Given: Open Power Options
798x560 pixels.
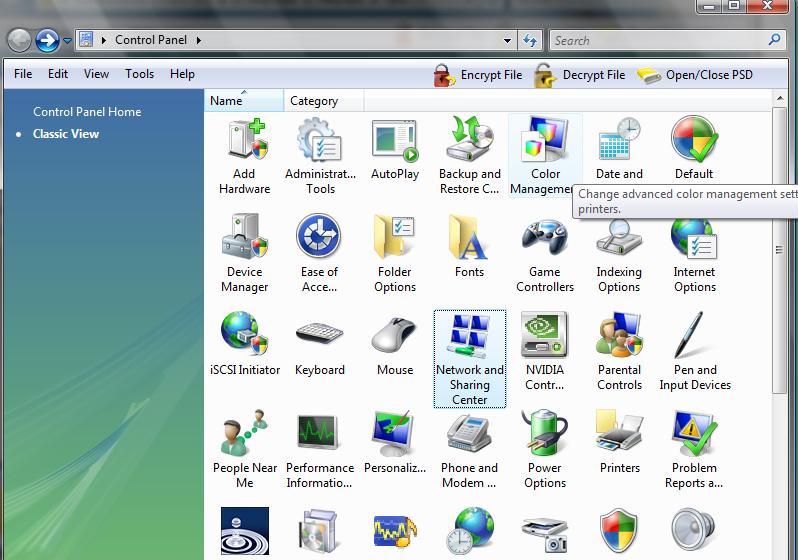Looking at the screenshot, I should [545, 450].
